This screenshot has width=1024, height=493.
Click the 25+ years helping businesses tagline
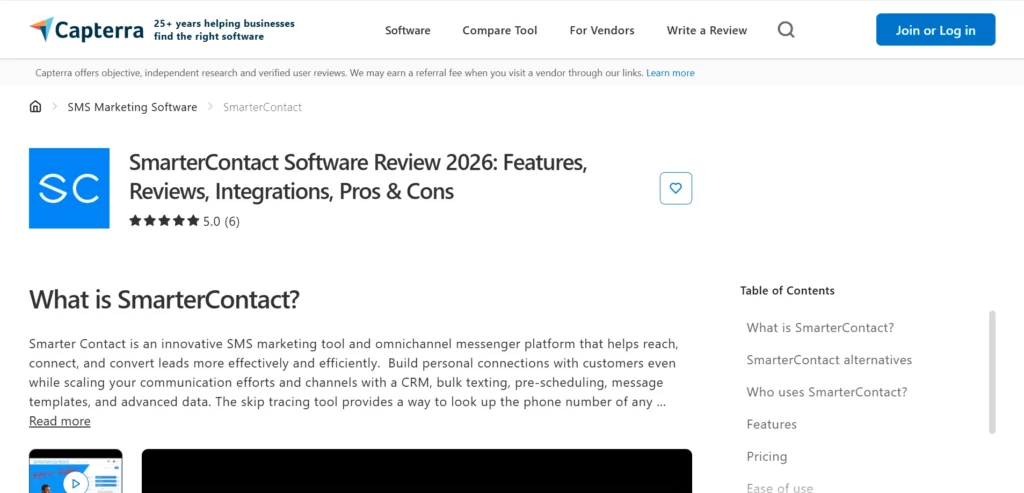[x=224, y=30]
